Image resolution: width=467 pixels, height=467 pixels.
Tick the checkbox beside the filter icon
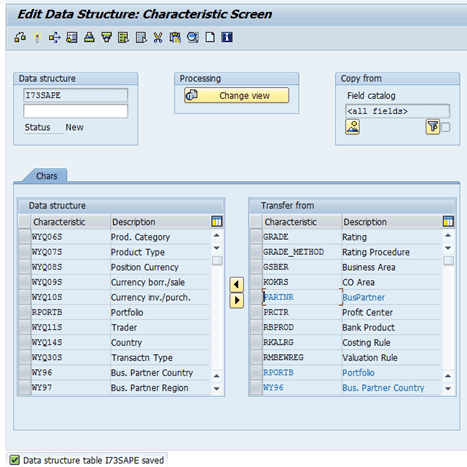pyautogui.click(x=446, y=127)
